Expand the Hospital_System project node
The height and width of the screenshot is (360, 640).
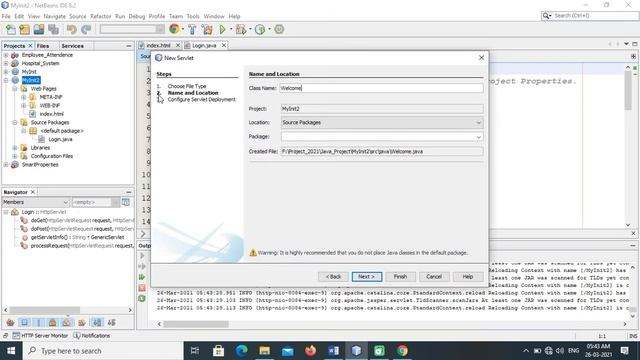pos(6,63)
